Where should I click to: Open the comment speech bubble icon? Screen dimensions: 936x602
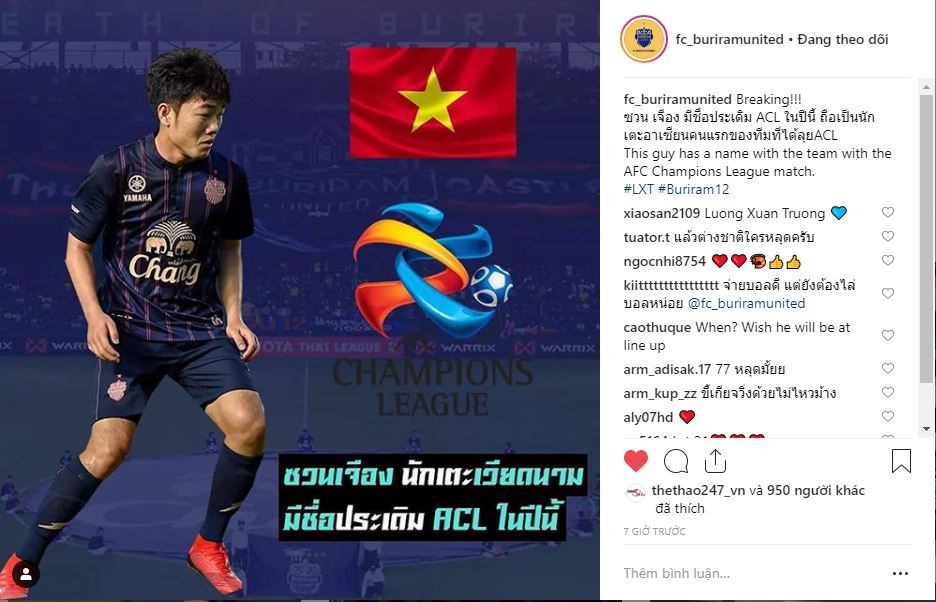pyautogui.click(x=676, y=461)
